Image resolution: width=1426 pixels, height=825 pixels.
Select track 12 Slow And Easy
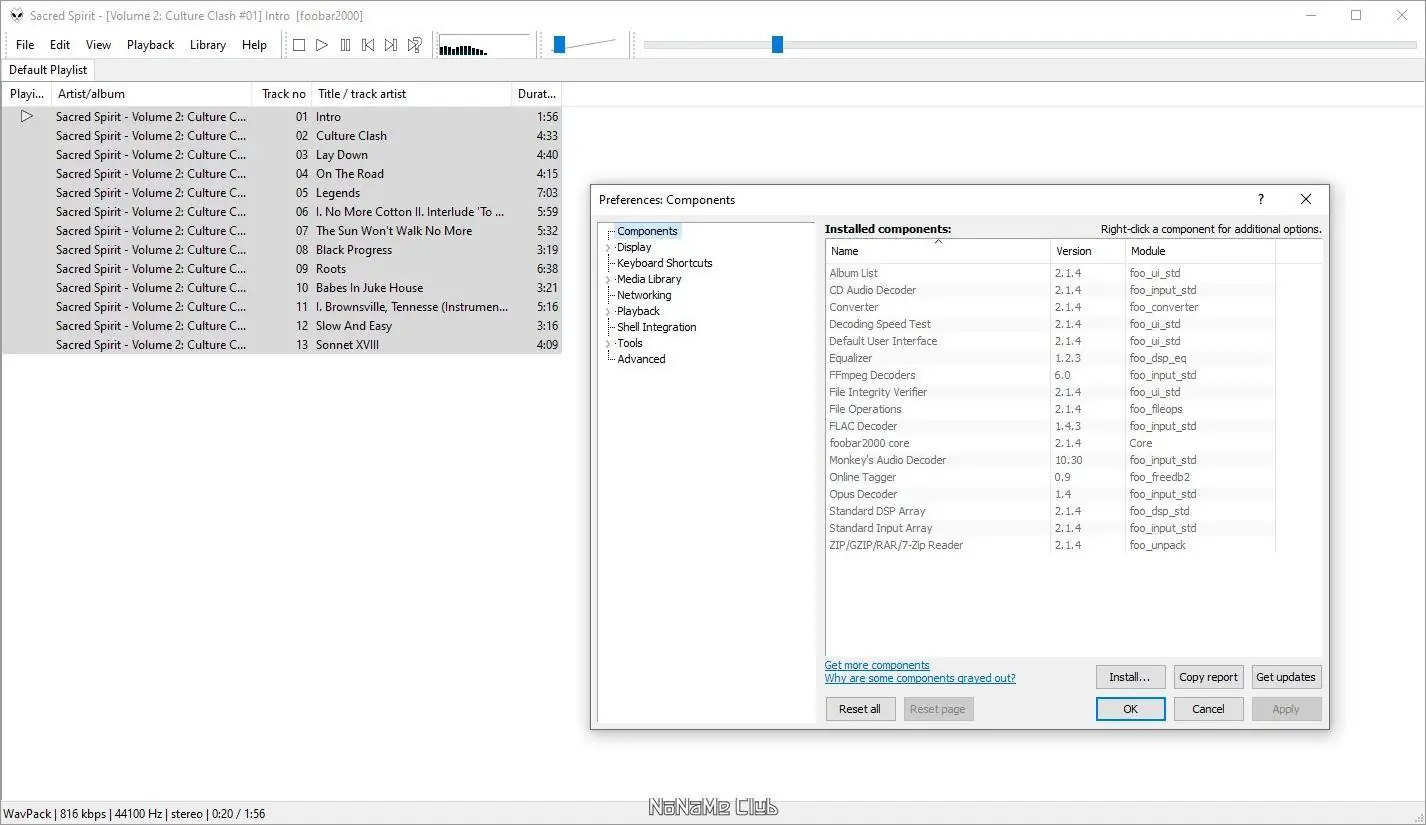pyautogui.click(x=281, y=326)
